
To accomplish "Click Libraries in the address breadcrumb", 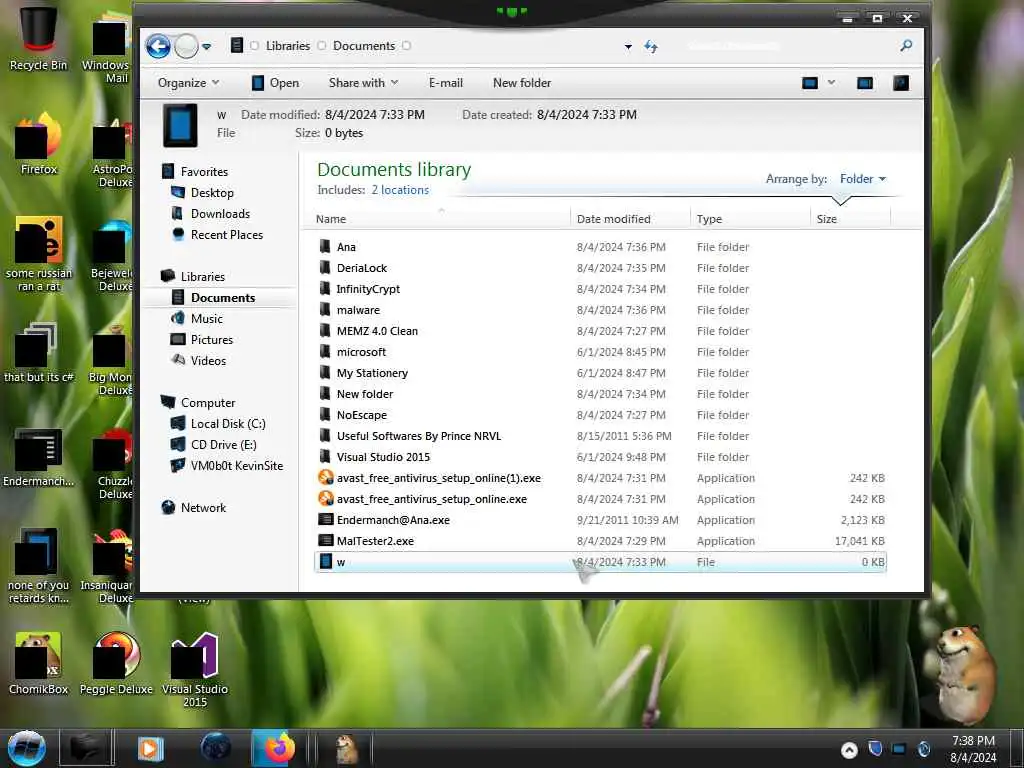I will (287, 46).
